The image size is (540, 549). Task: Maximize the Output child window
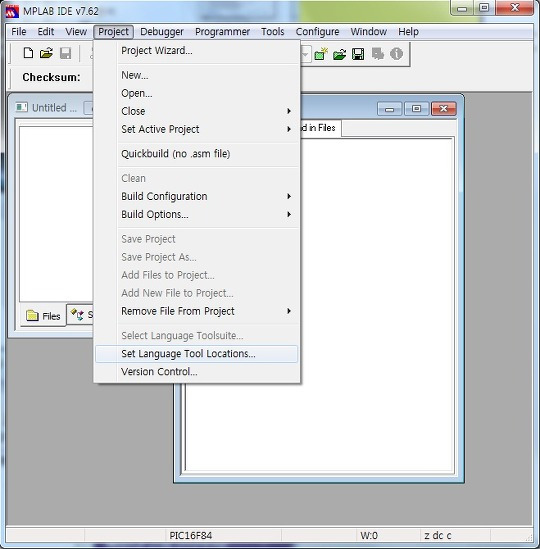coord(416,109)
